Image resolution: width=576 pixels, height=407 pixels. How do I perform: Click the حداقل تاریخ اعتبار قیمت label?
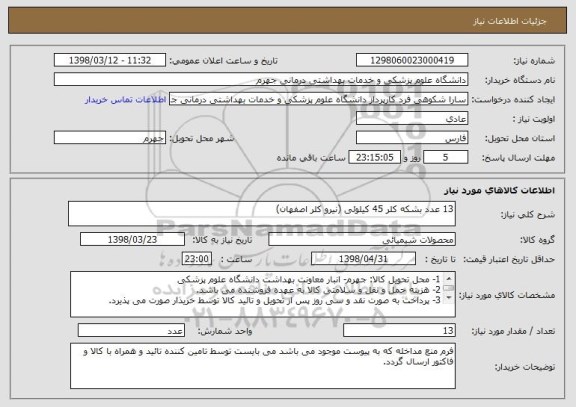509,259
